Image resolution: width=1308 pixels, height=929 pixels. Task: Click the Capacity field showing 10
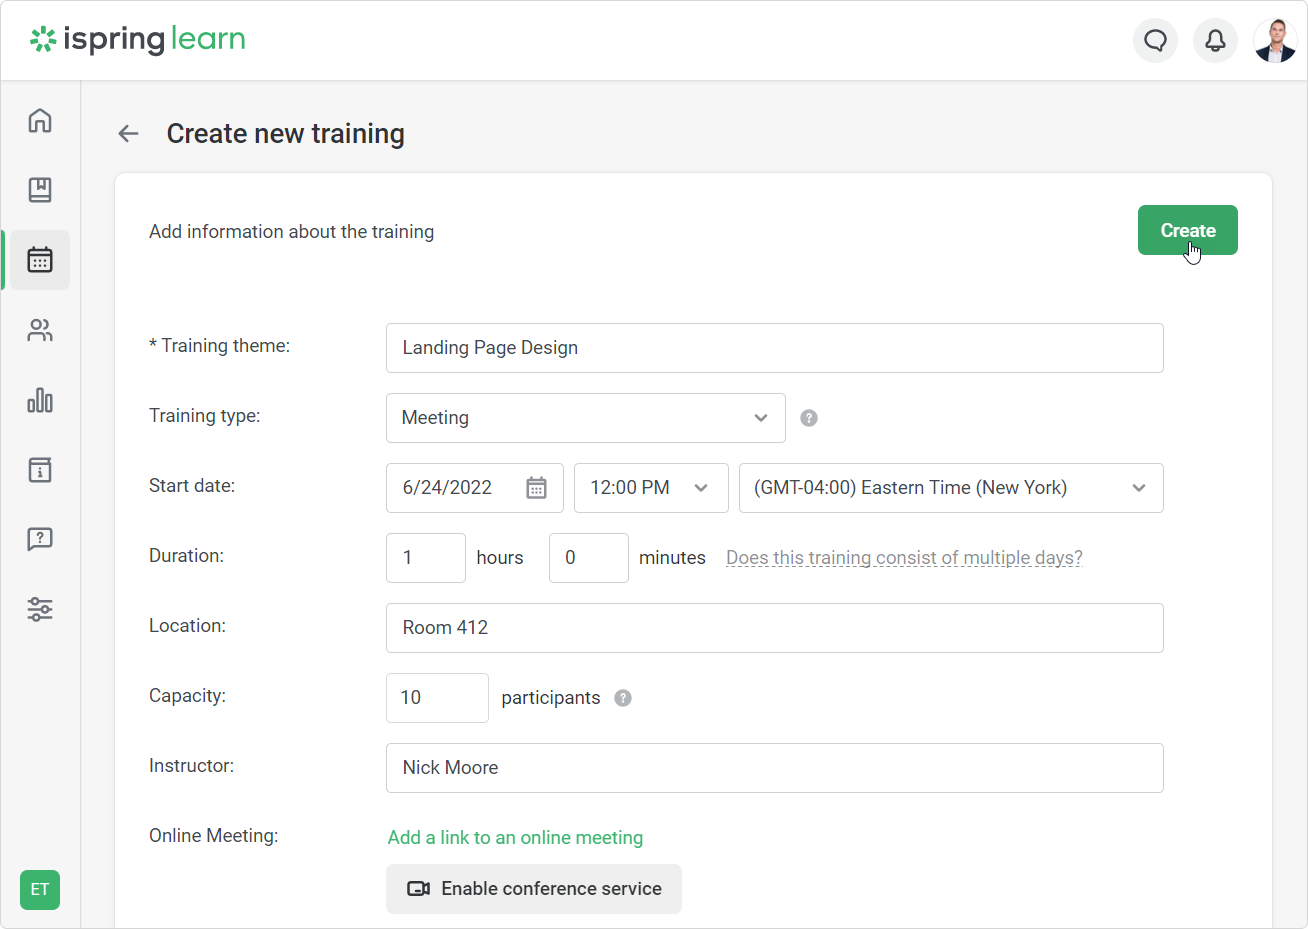click(437, 698)
